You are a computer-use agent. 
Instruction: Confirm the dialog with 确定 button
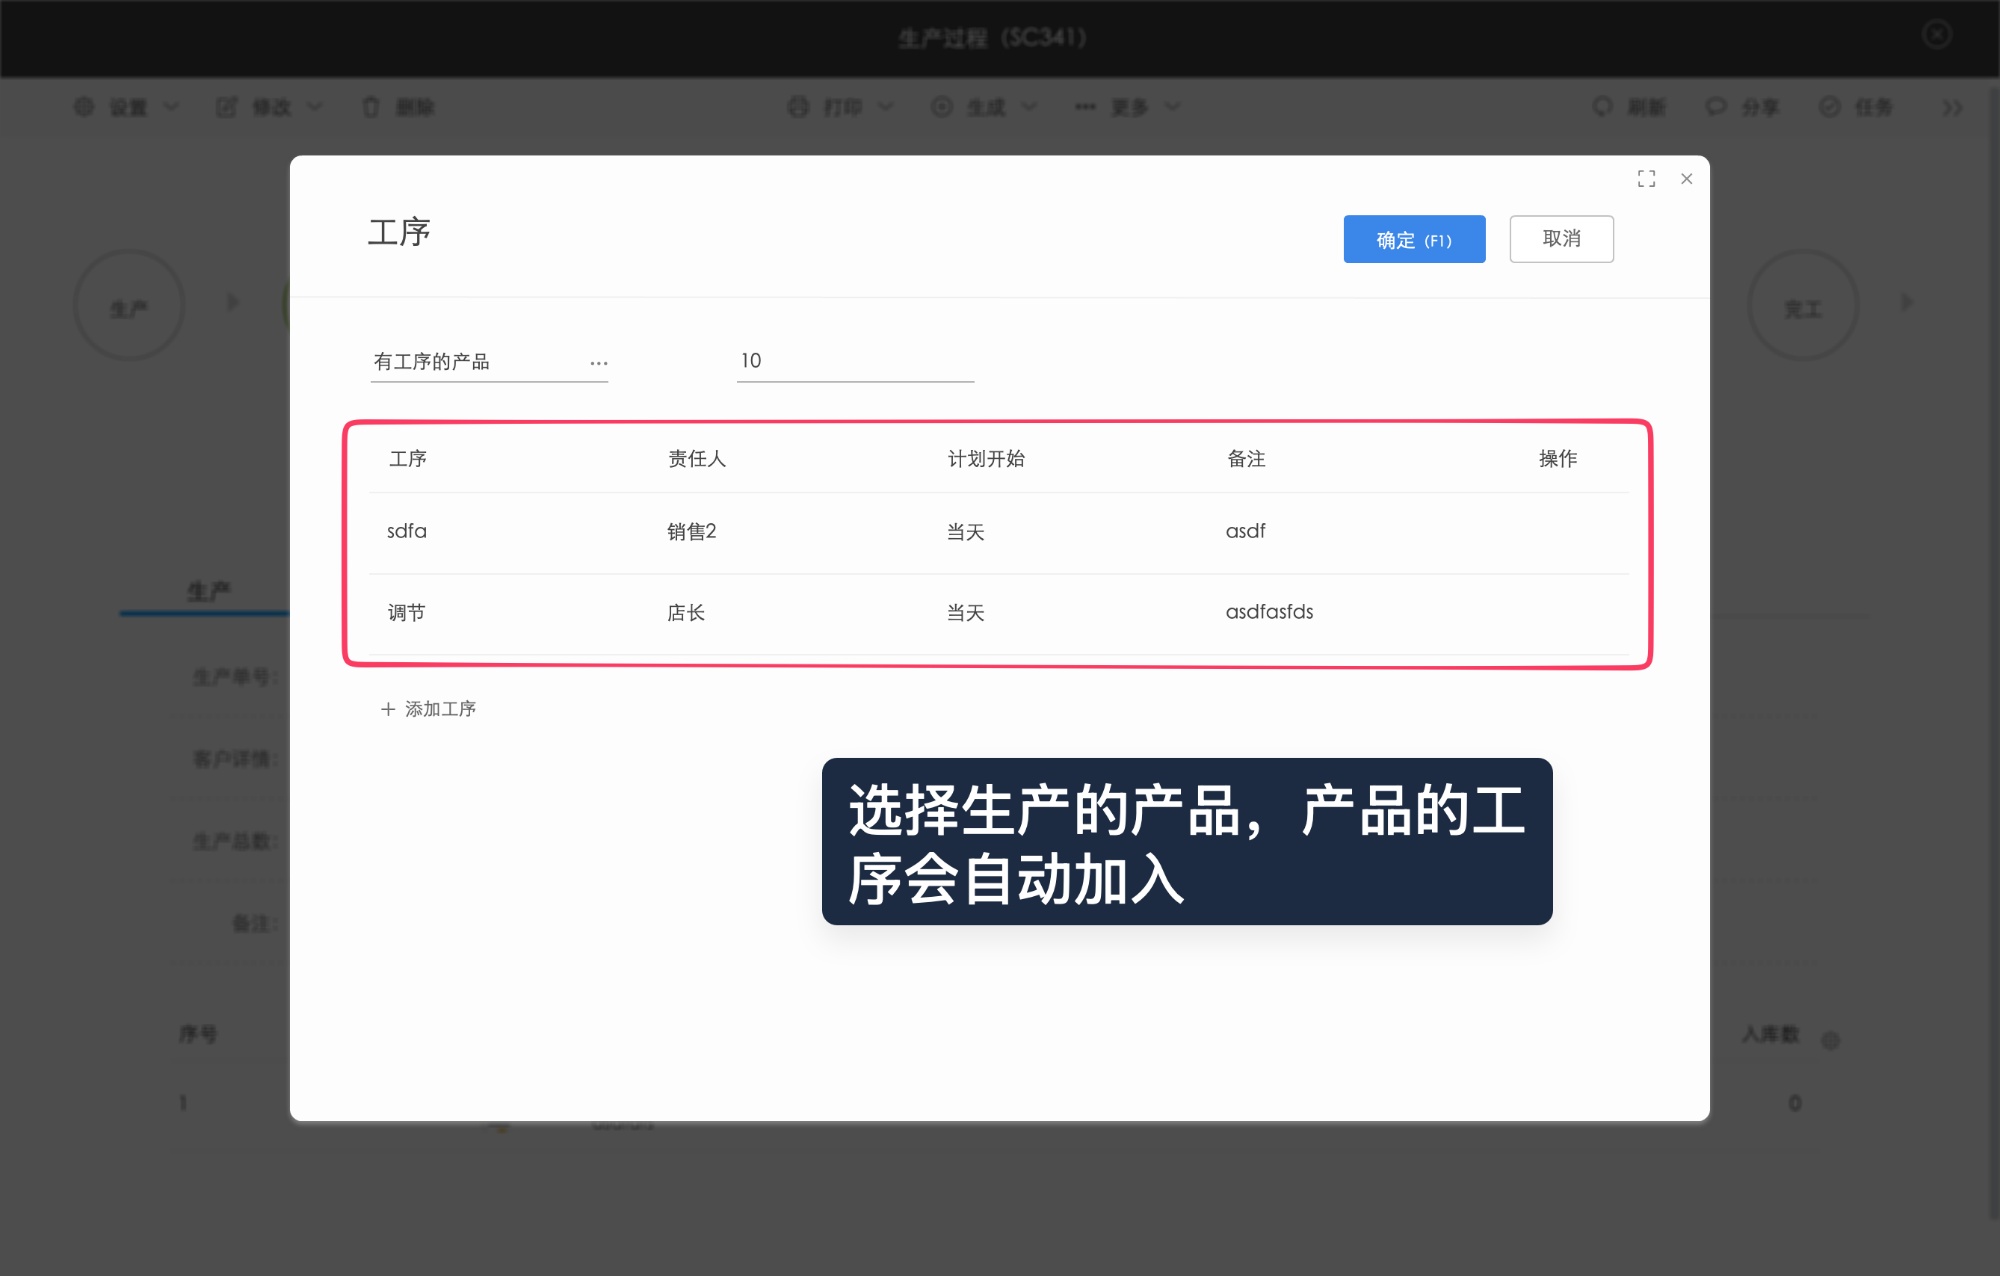[1414, 239]
